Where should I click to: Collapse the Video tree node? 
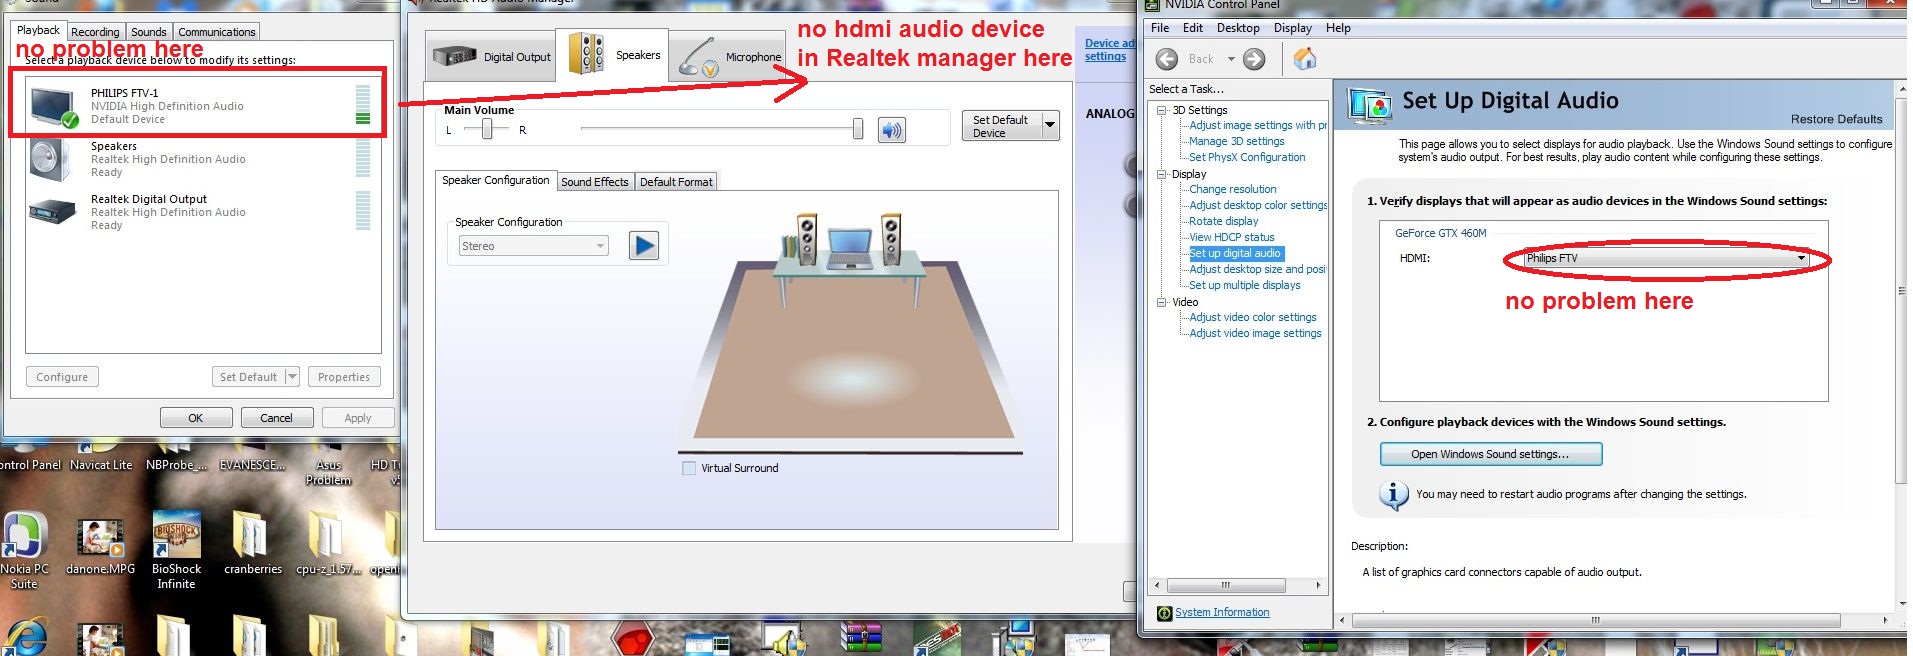pyautogui.click(x=1161, y=302)
